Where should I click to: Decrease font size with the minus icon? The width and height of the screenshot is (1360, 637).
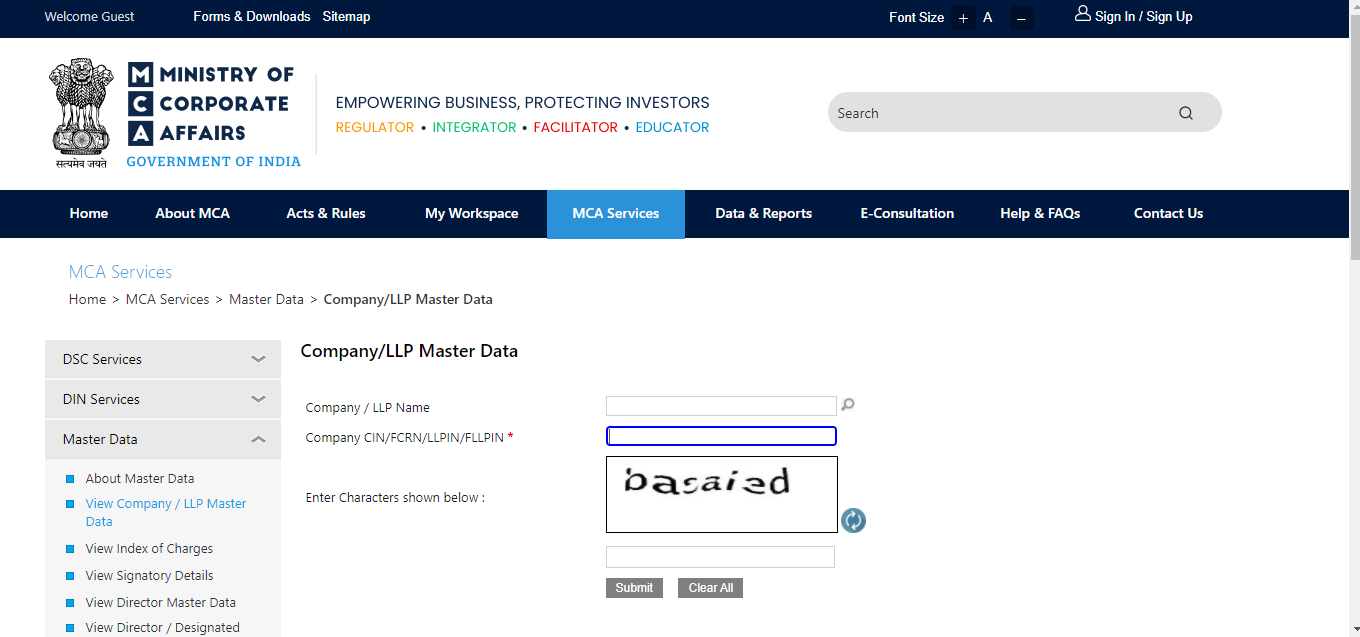coord(1021,17)
